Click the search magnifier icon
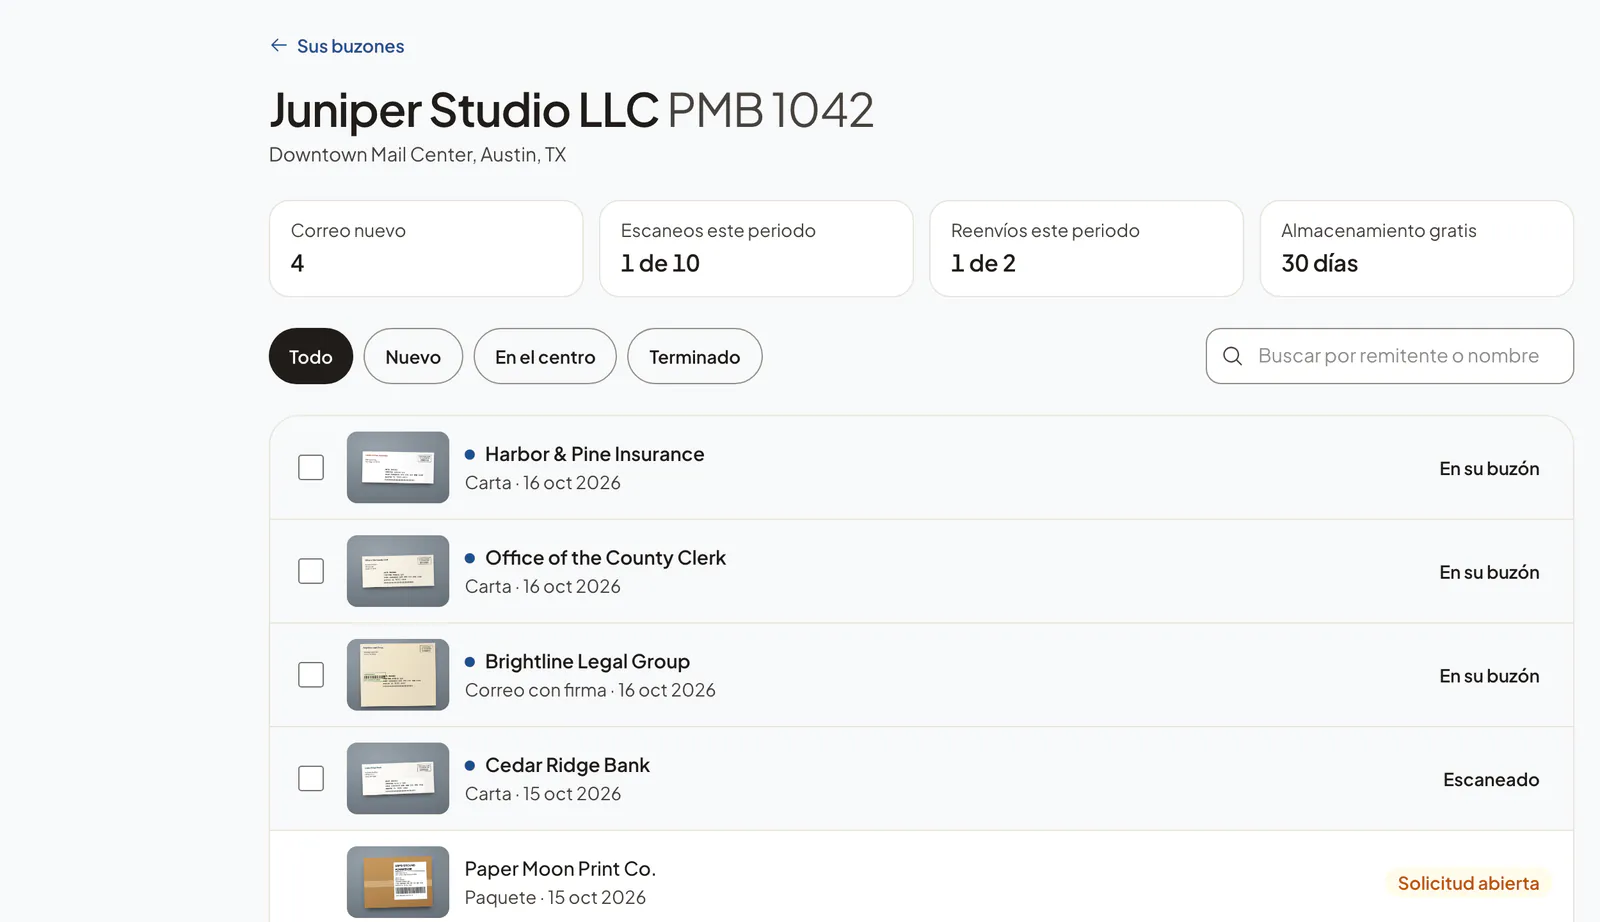Viewport: 1600px width, 922px height. pyautogui.click(x=1232, y=356)
